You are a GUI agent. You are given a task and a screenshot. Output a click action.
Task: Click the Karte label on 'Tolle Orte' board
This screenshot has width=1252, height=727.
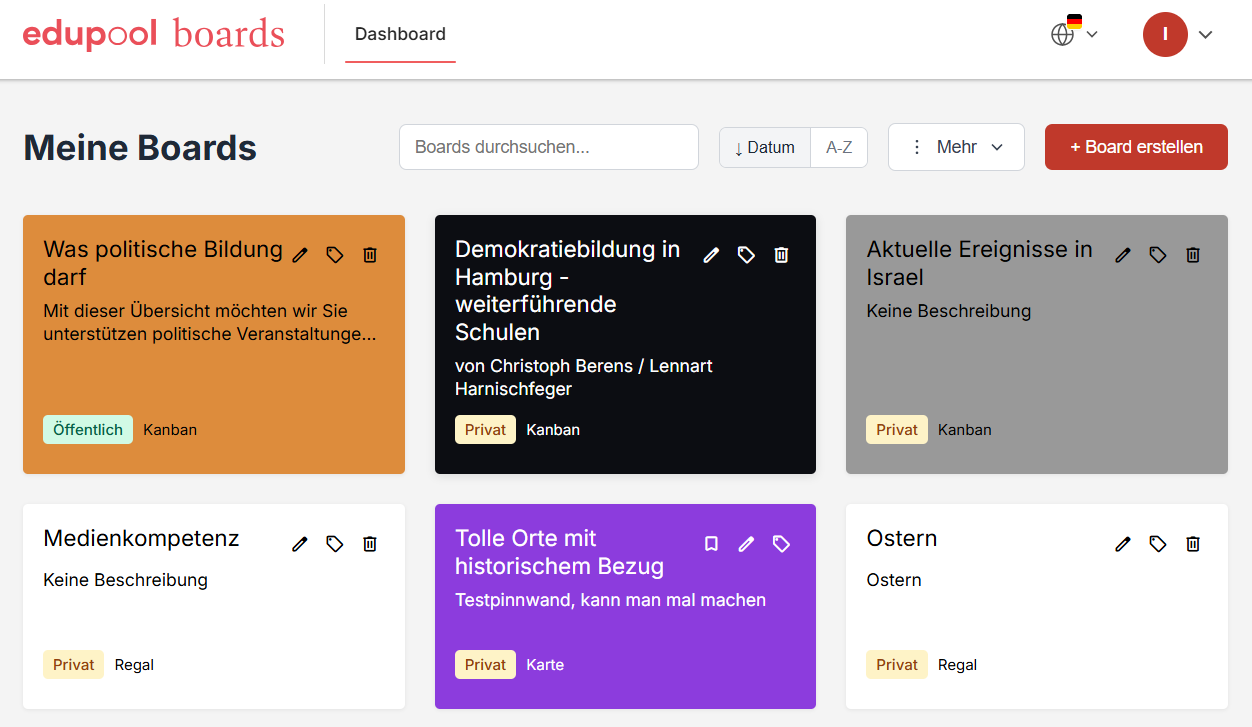545,665
